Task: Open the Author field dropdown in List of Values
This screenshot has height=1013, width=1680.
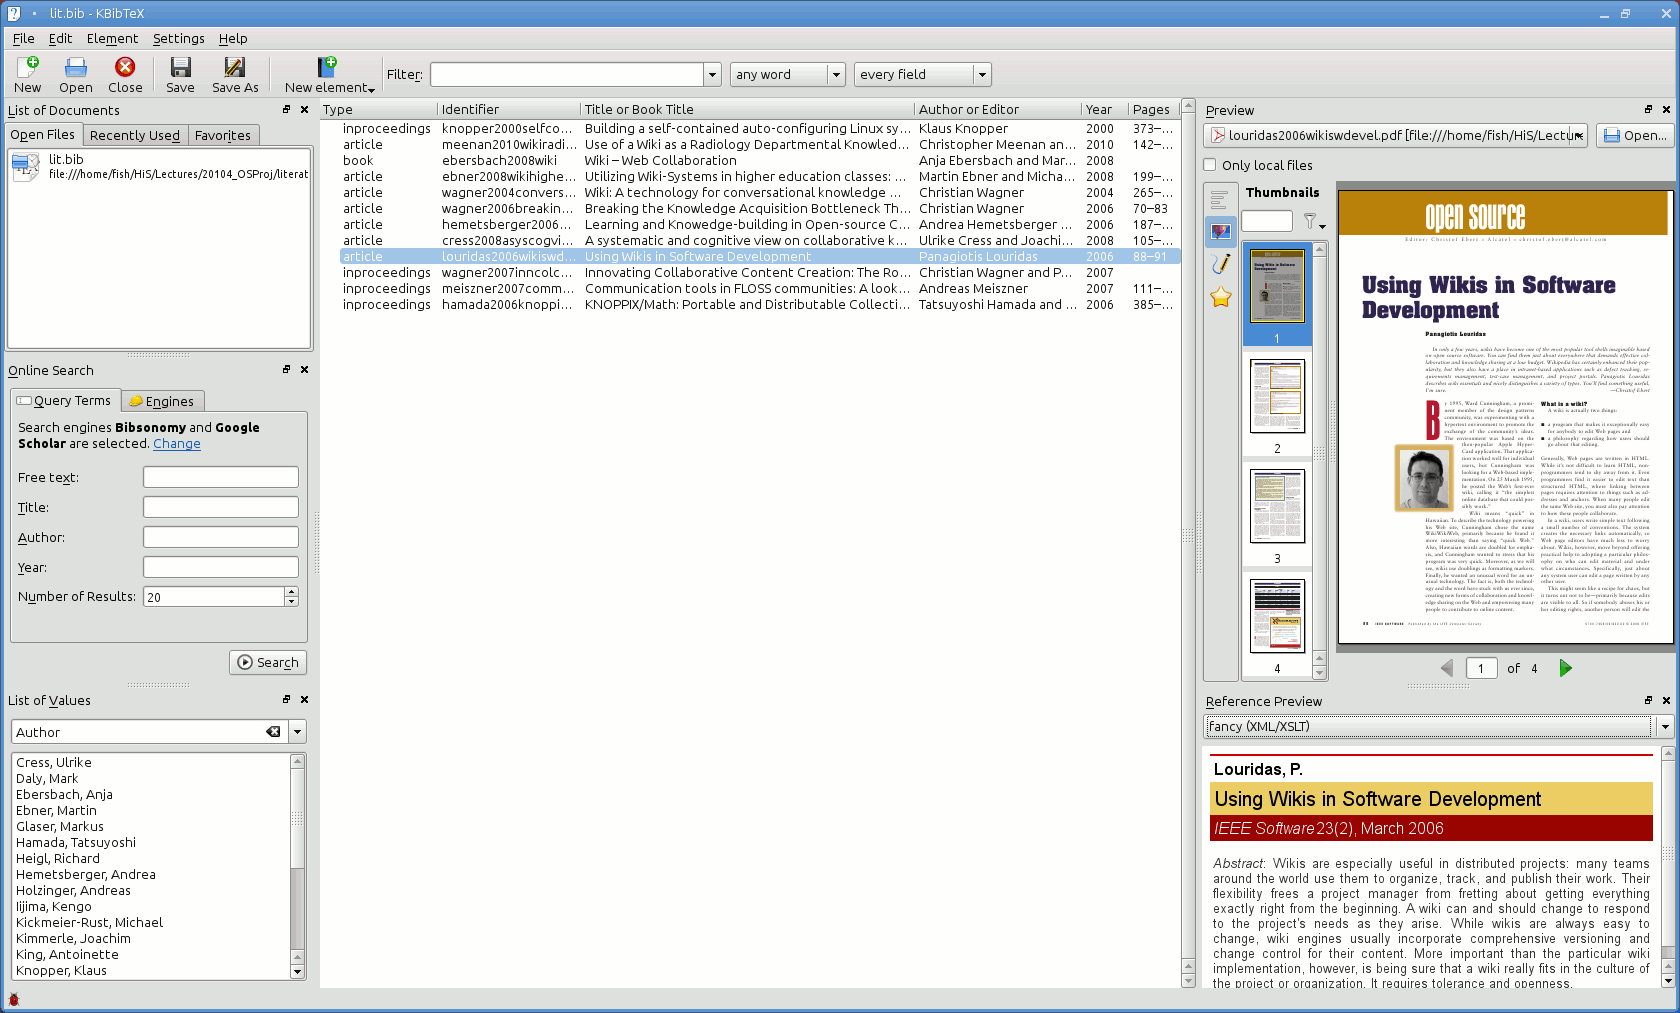Action: click(297, 732)
